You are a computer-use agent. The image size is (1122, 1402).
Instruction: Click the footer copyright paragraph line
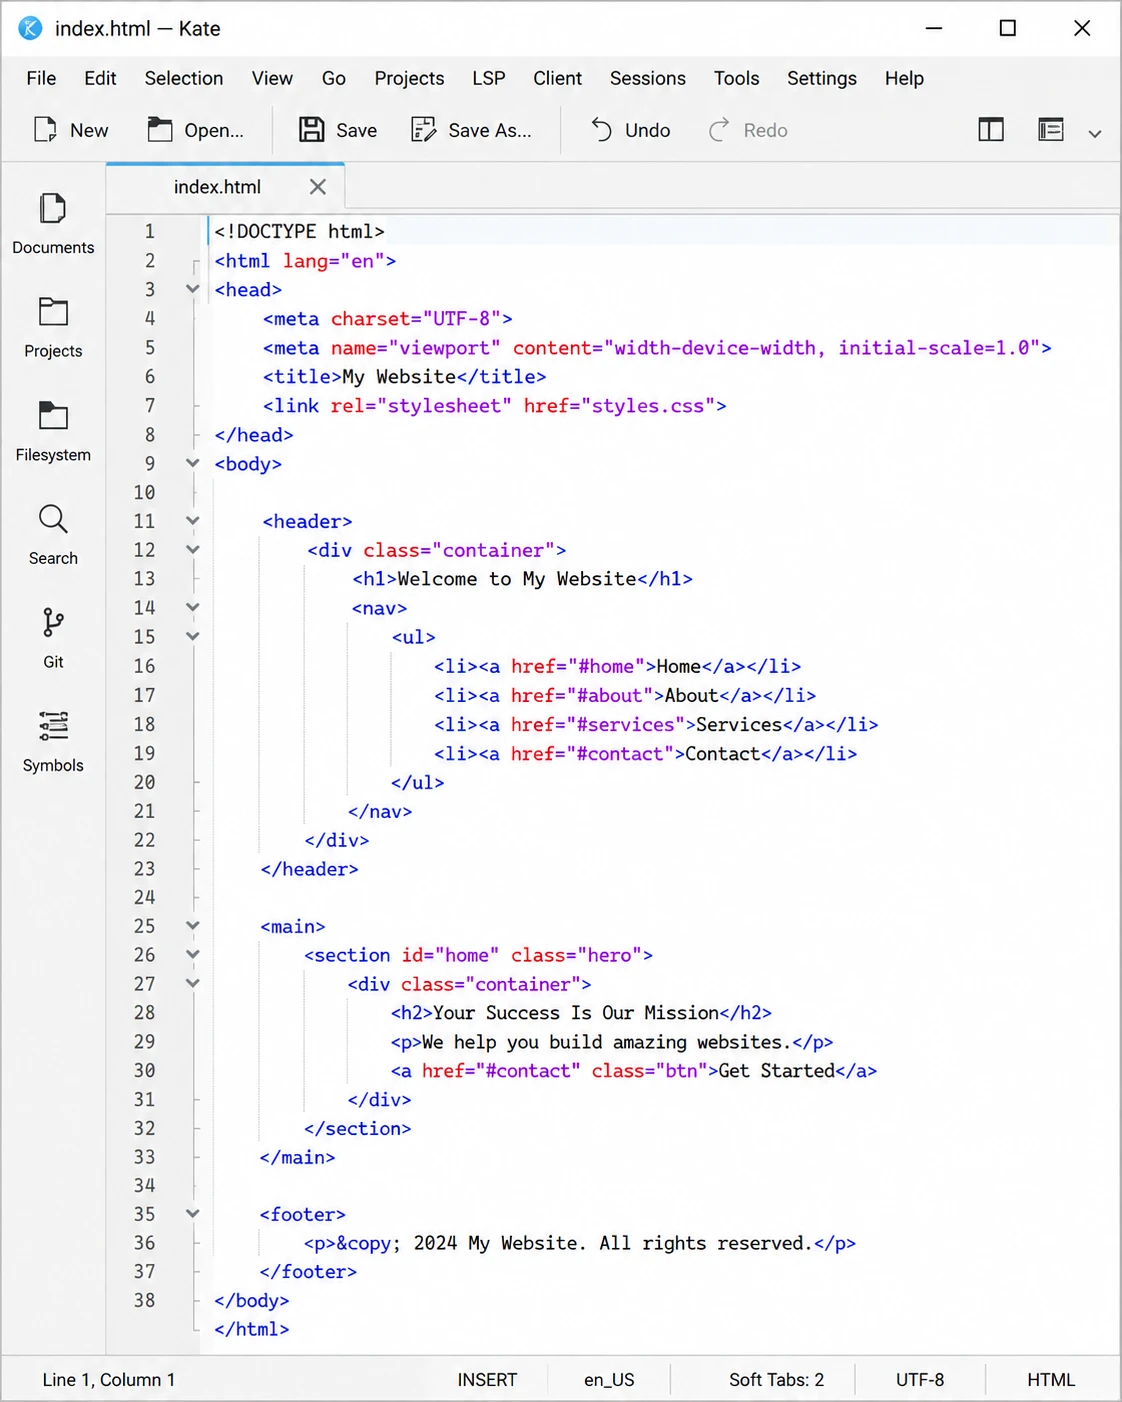(x=580, y=1243)
